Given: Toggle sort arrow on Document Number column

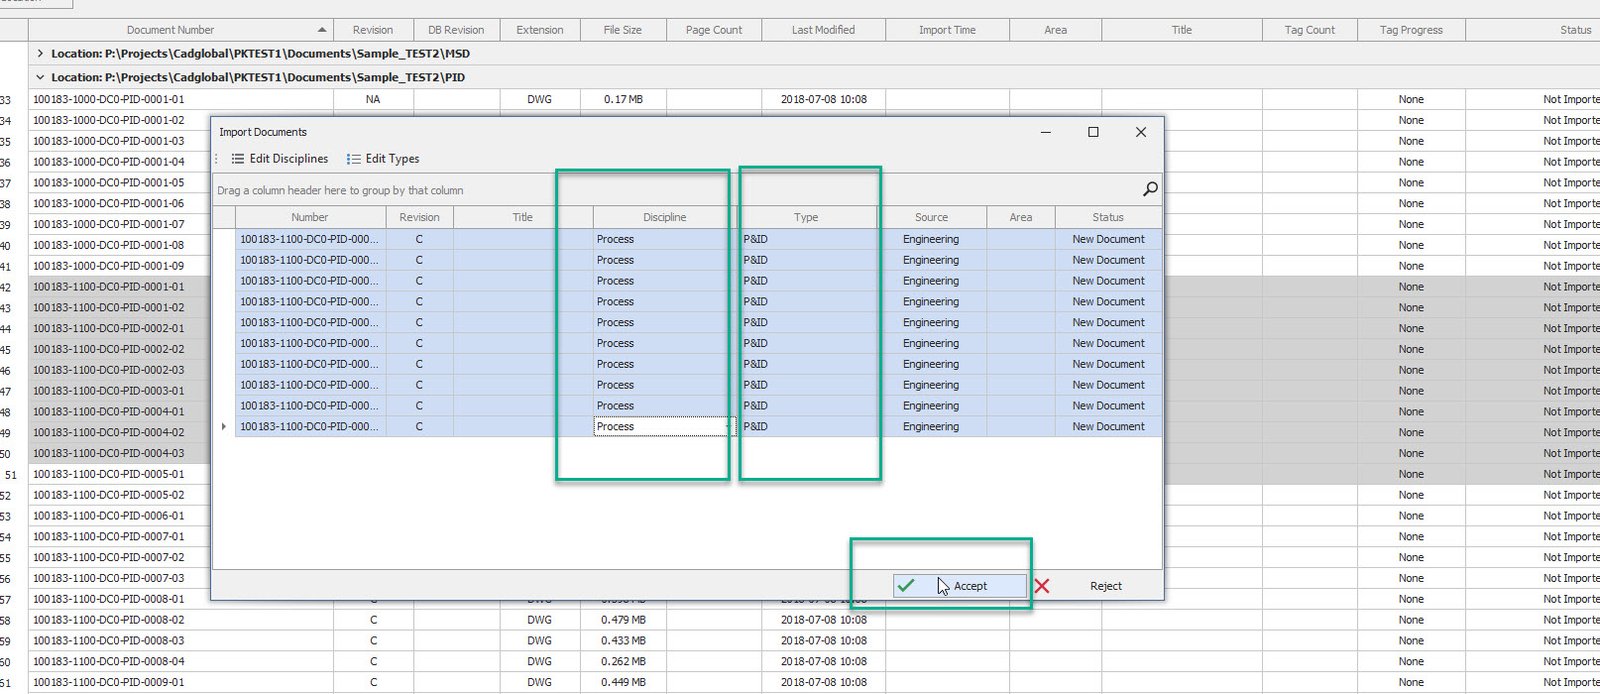Looking at the screenshot, I should point(321,30).
